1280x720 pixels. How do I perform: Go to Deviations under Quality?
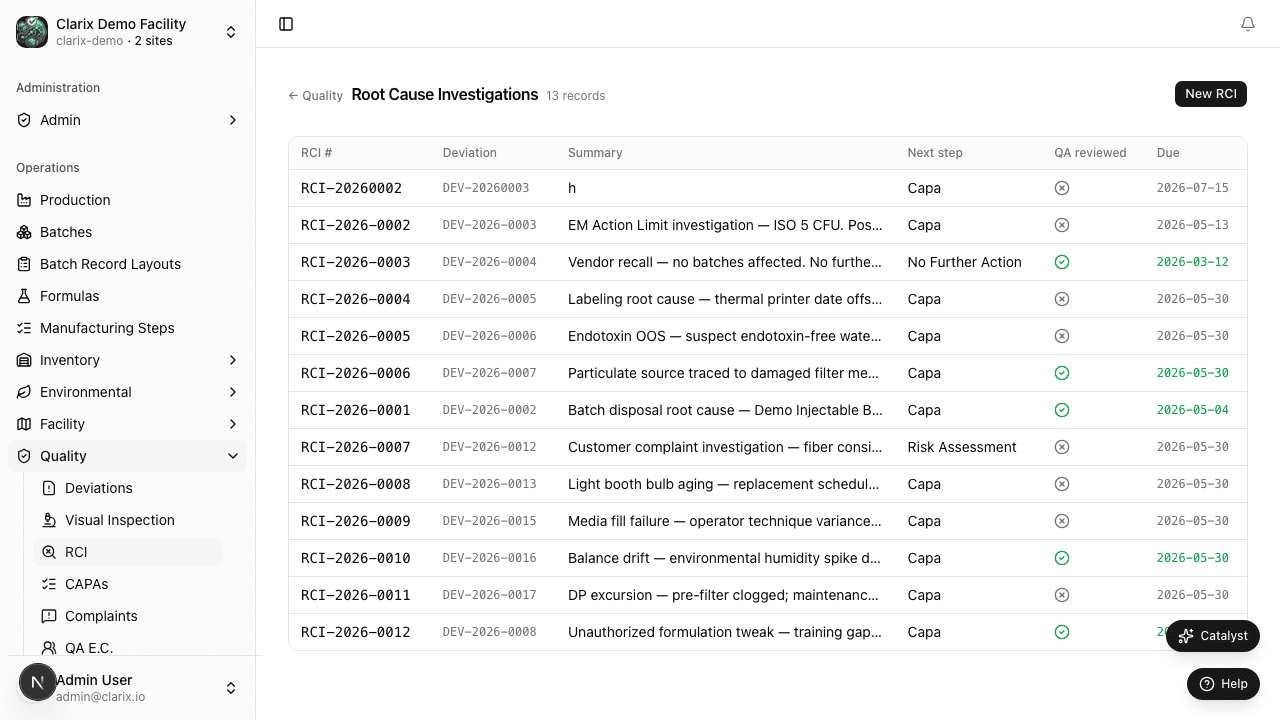click(x=128, y=488)
